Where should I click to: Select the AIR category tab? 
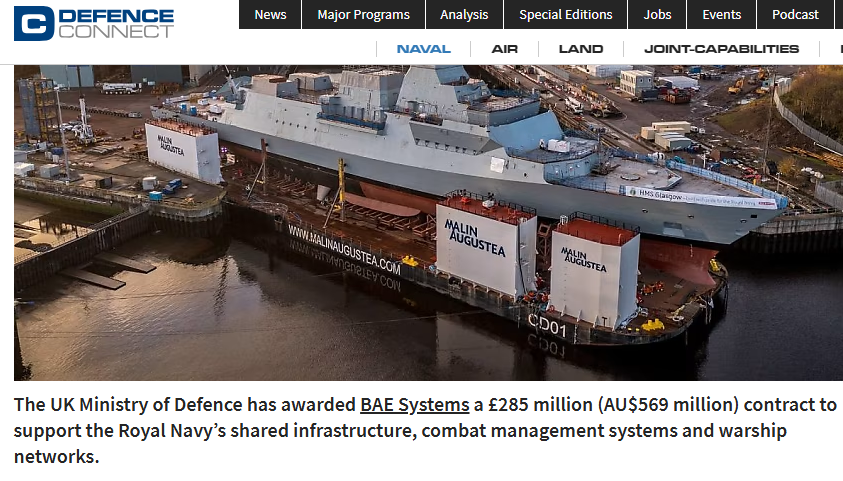(x=504, y=49)
